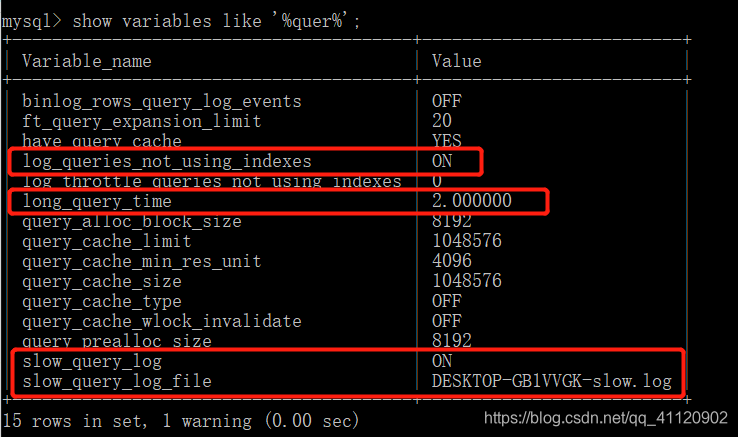738x437 pixels.
Task: Click query_cache_type variable name
Action: 102,301
